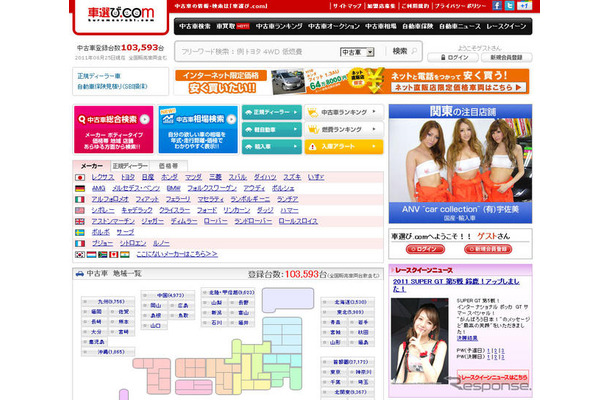The height and width of the screenshot is (400, 610).
Task: Click the Netherlands flag icon
Action: coord(91,254)
